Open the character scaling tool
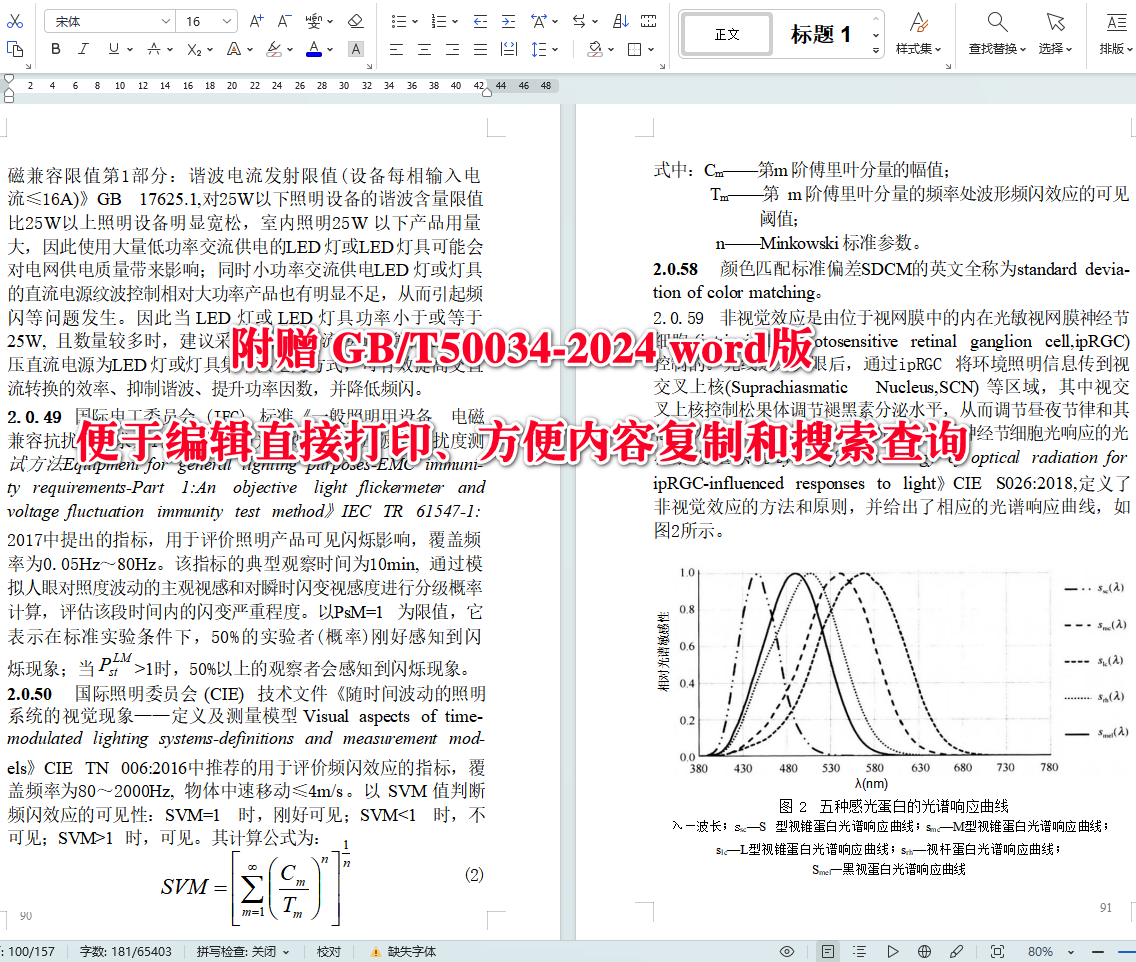 (538, 21)
